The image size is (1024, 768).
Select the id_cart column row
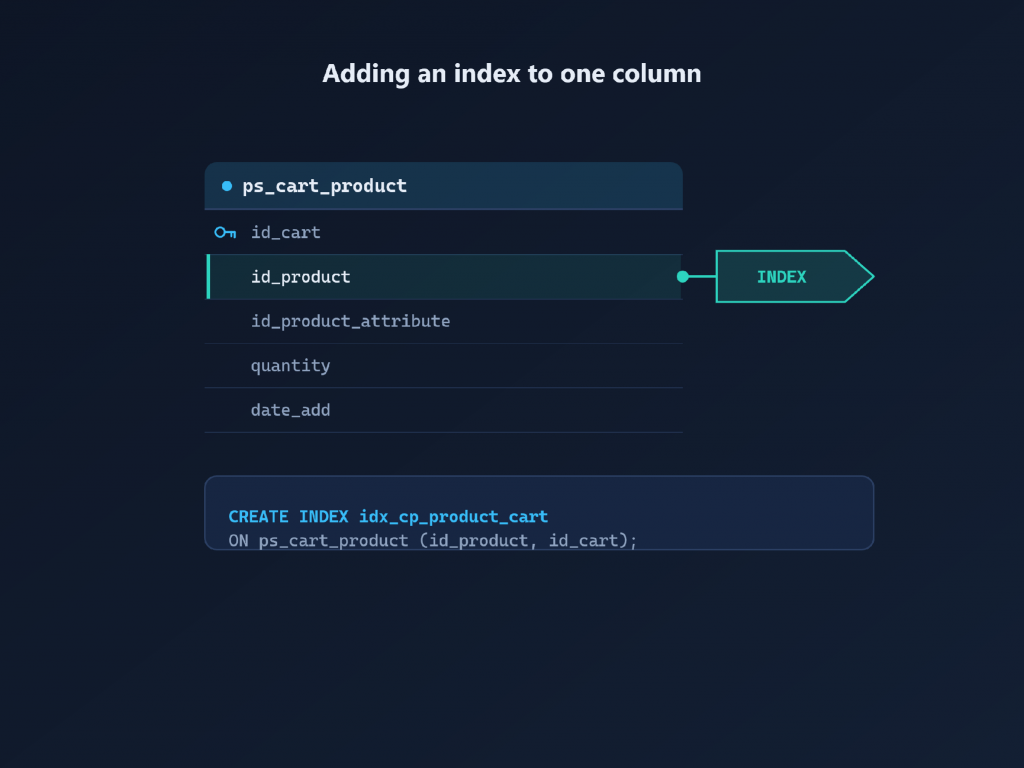click(443, 232)
